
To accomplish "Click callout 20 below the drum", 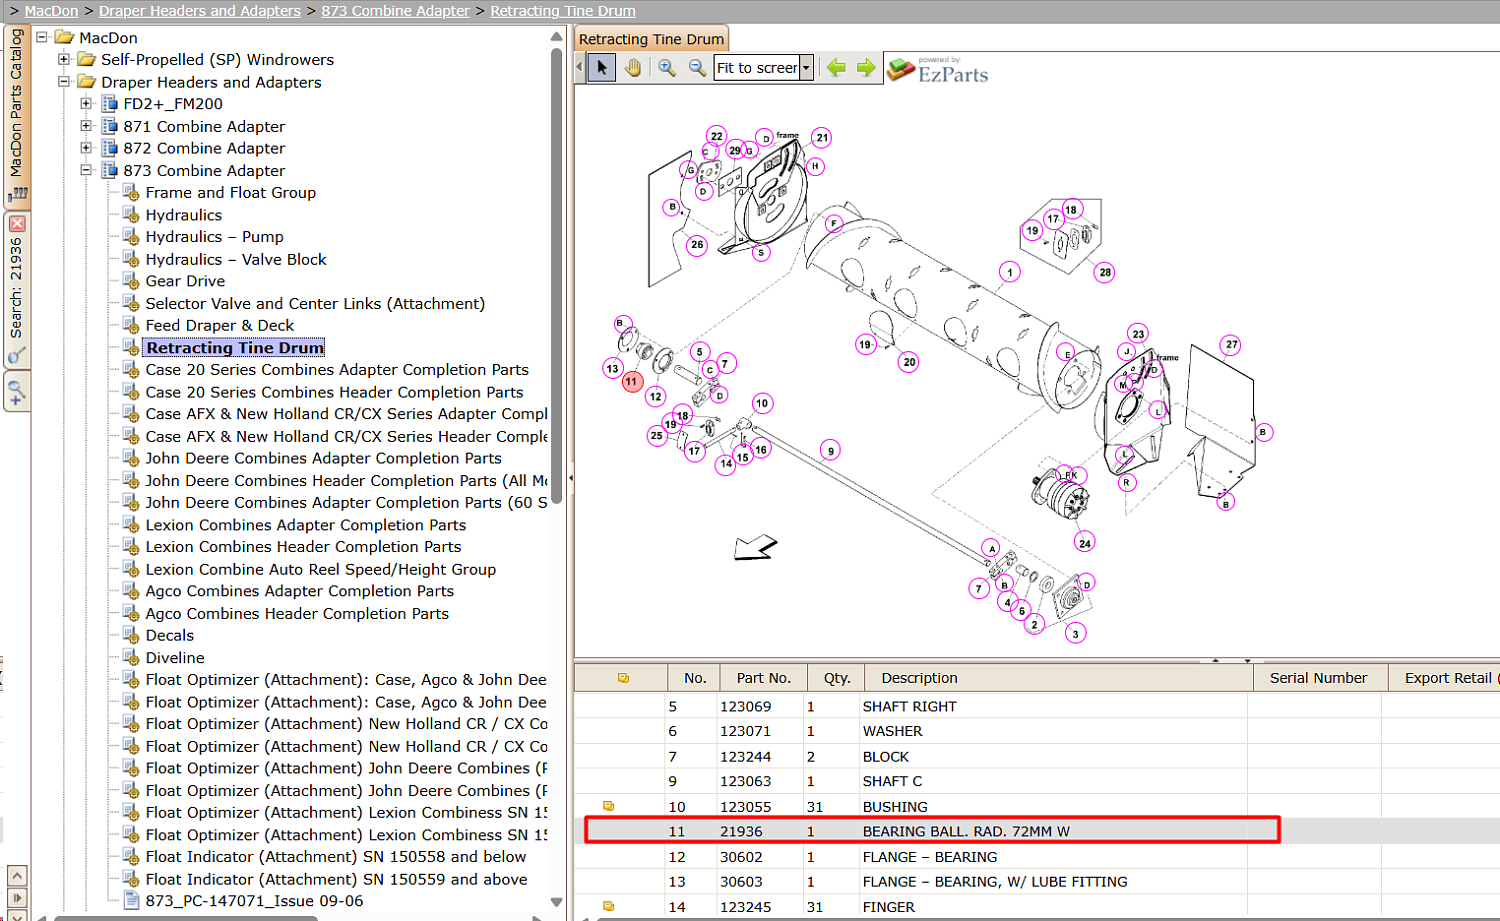I will (x=908, y=362).
